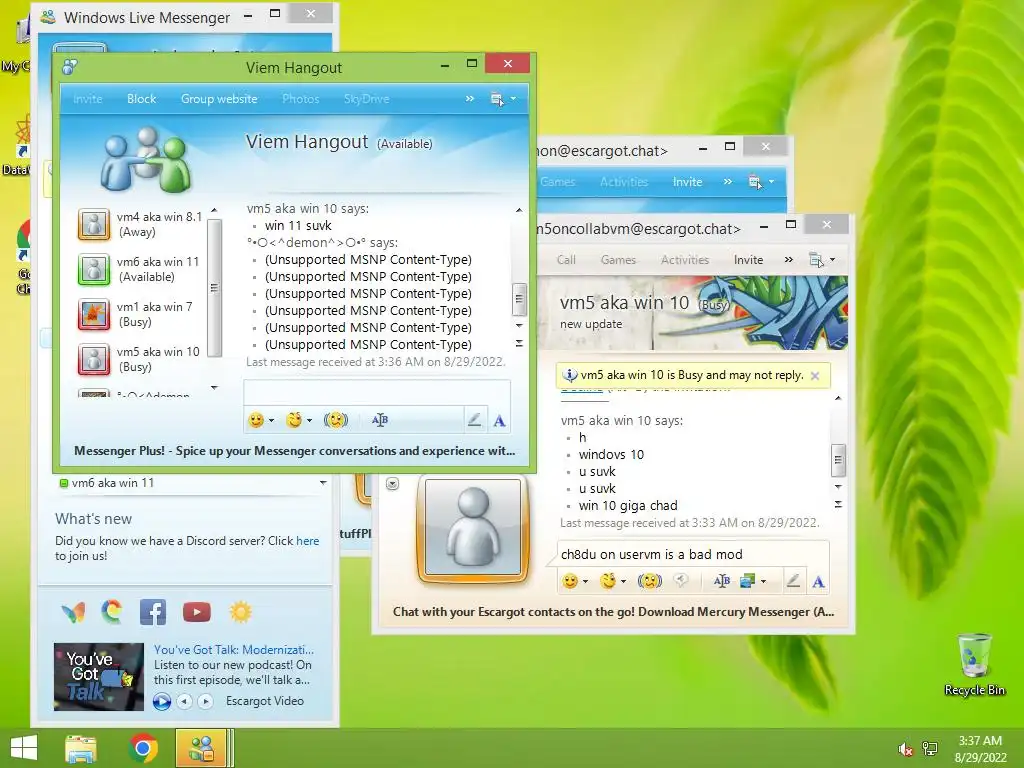
Task: Open the Recycle Bin
Action: [974, 664]
